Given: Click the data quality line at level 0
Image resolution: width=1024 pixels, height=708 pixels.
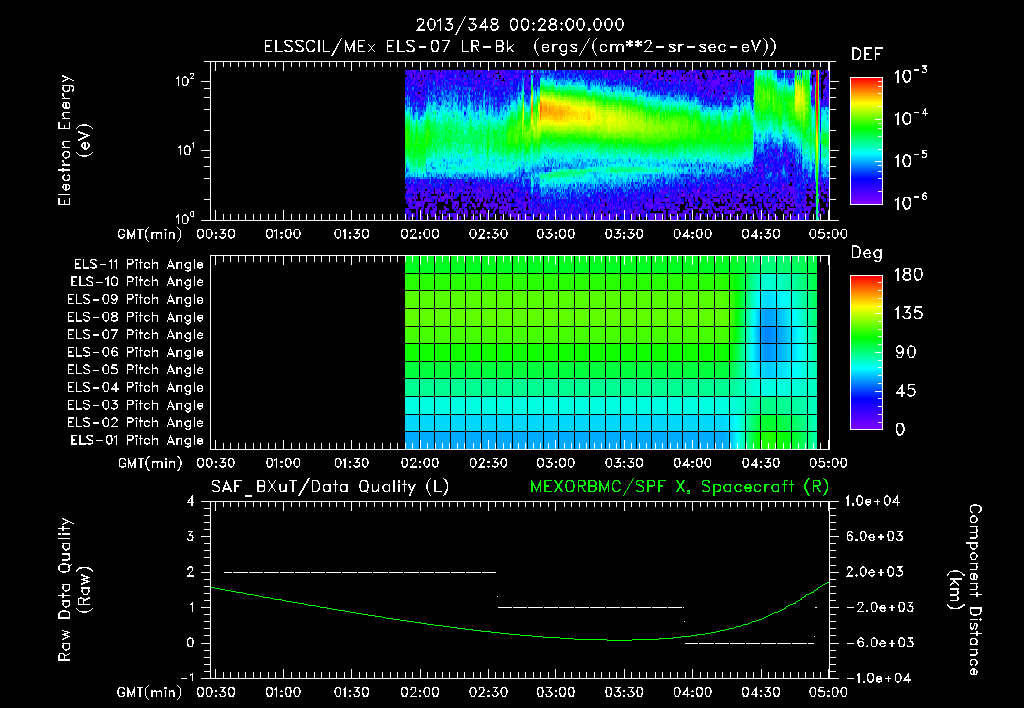Looking at the screenshot, I should [749, 643].
